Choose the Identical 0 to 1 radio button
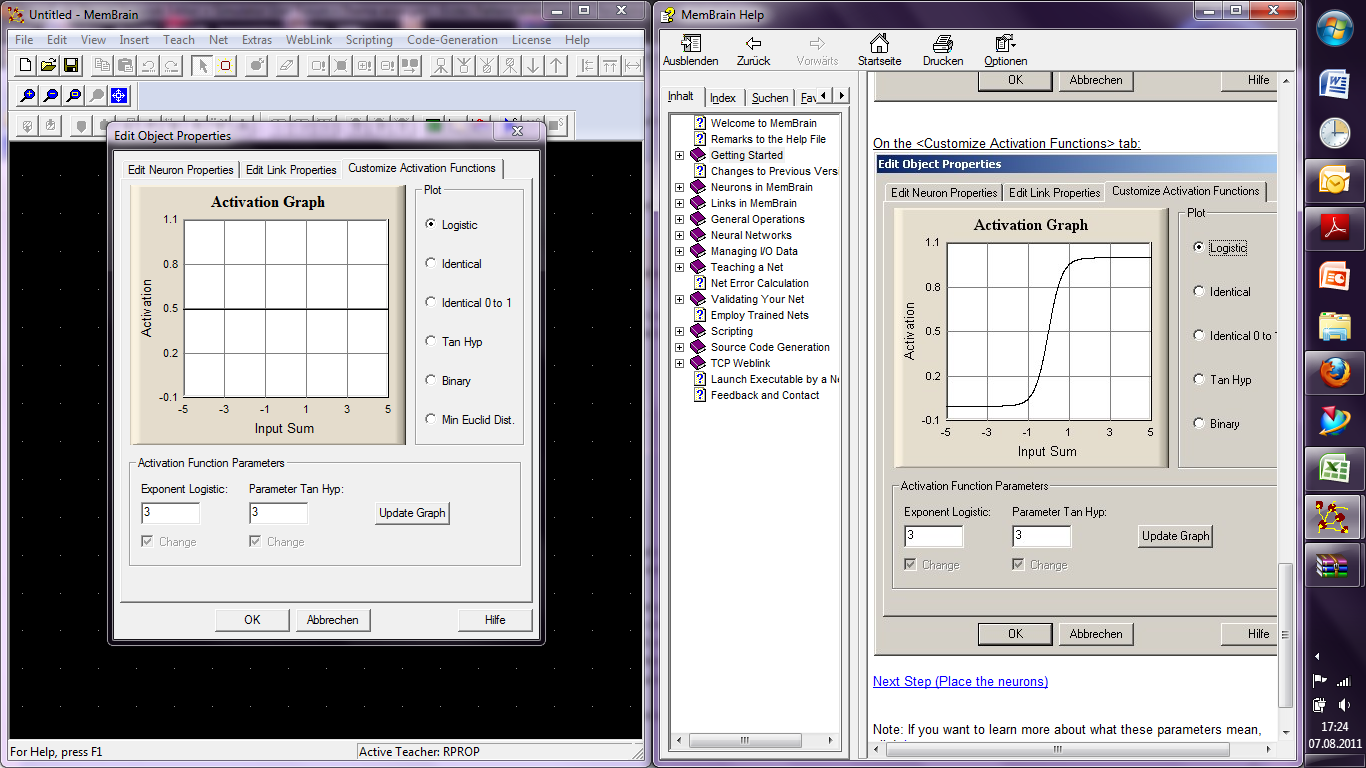1366x768 pixels. point(431,303)
